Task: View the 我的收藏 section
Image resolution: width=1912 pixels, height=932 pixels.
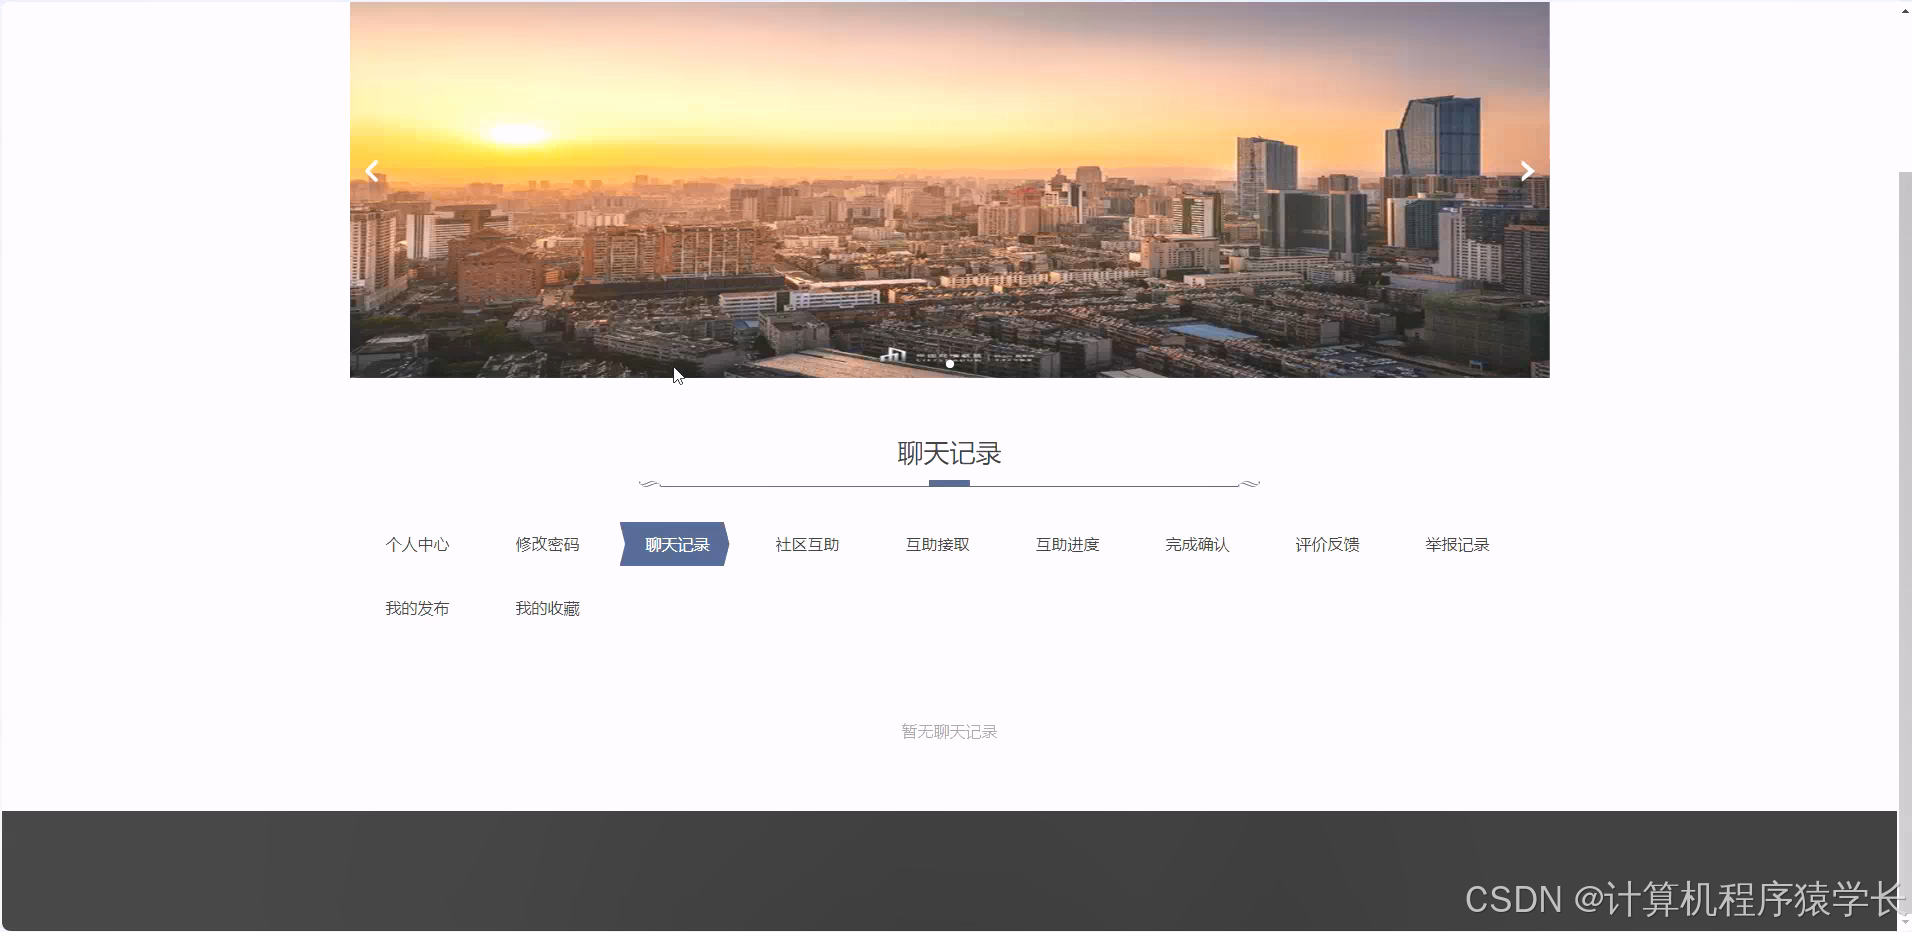Action: (x=547, y=609)
